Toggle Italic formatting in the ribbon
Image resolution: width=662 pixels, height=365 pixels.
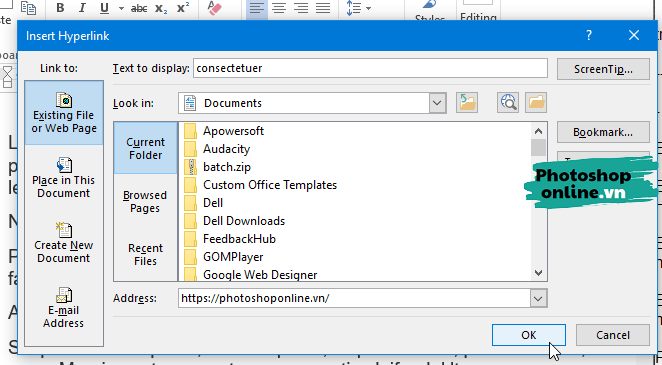pyautogui.click(x=82, y=8)
